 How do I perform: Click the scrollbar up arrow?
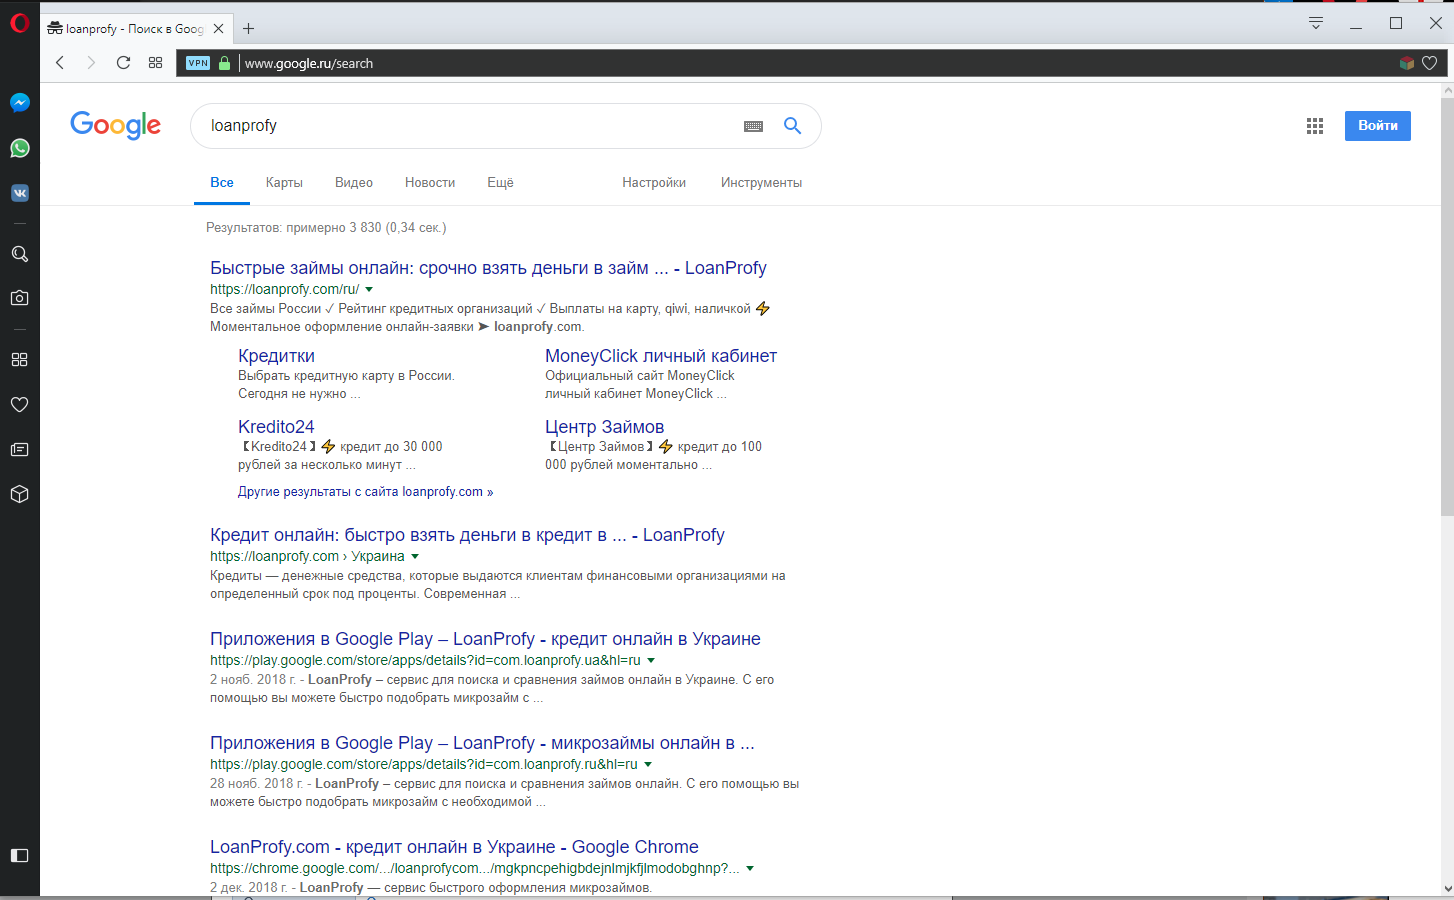pyautogui.click(x=1447, y=90)
